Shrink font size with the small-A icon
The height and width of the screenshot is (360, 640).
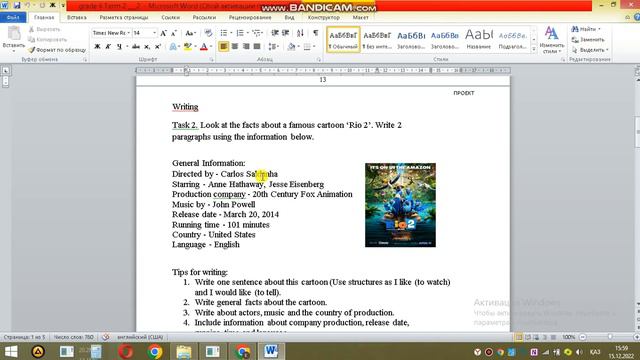point(174,33)
